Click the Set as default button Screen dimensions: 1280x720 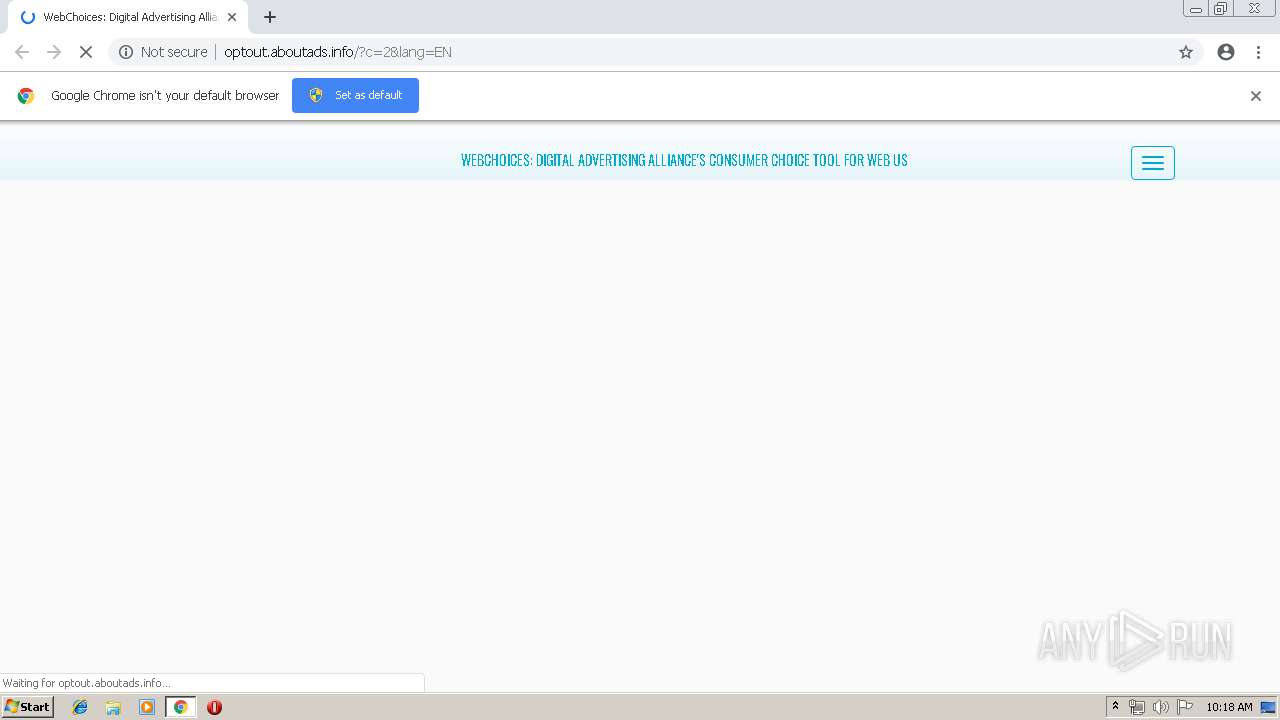(355, 95)
